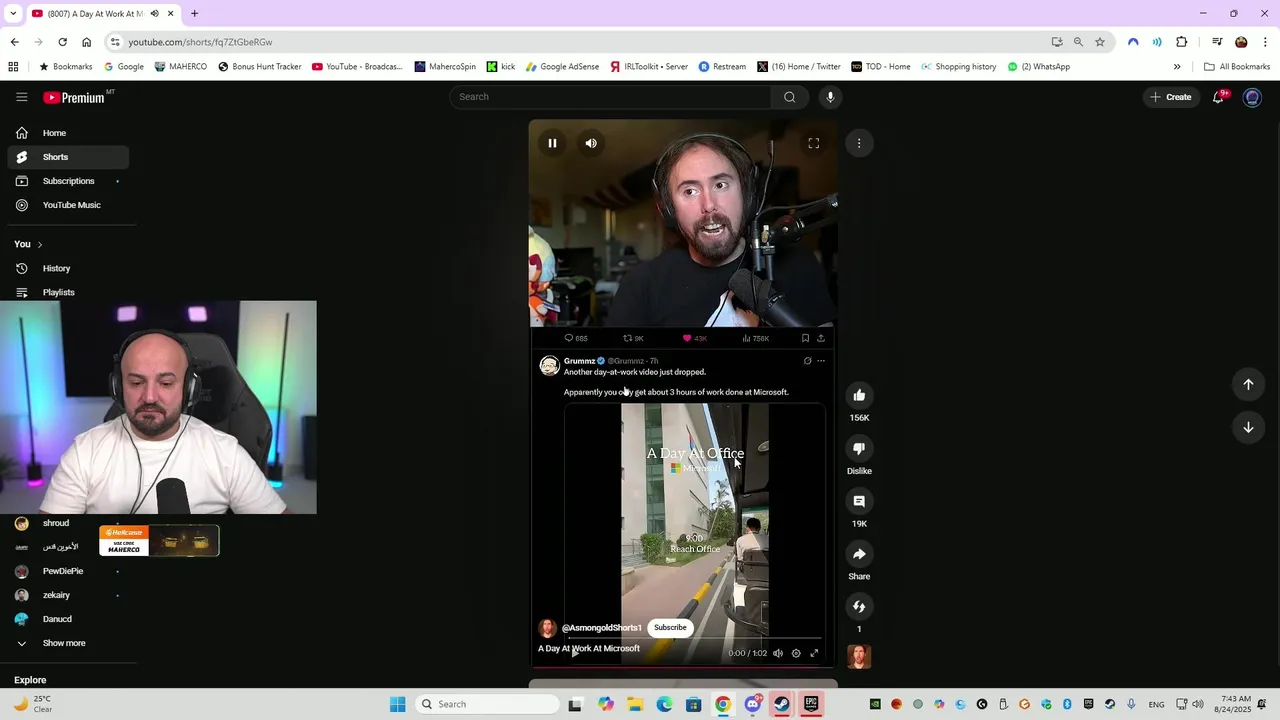Open History in the sidebar

click(68, 268)
